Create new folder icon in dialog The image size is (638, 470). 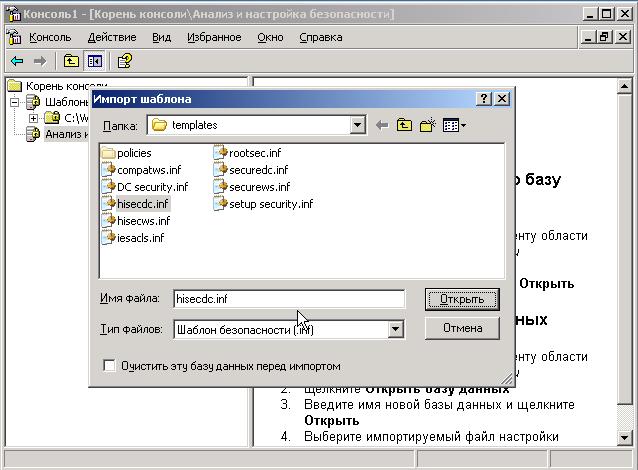pyautogui.click(x=428, y=125)
